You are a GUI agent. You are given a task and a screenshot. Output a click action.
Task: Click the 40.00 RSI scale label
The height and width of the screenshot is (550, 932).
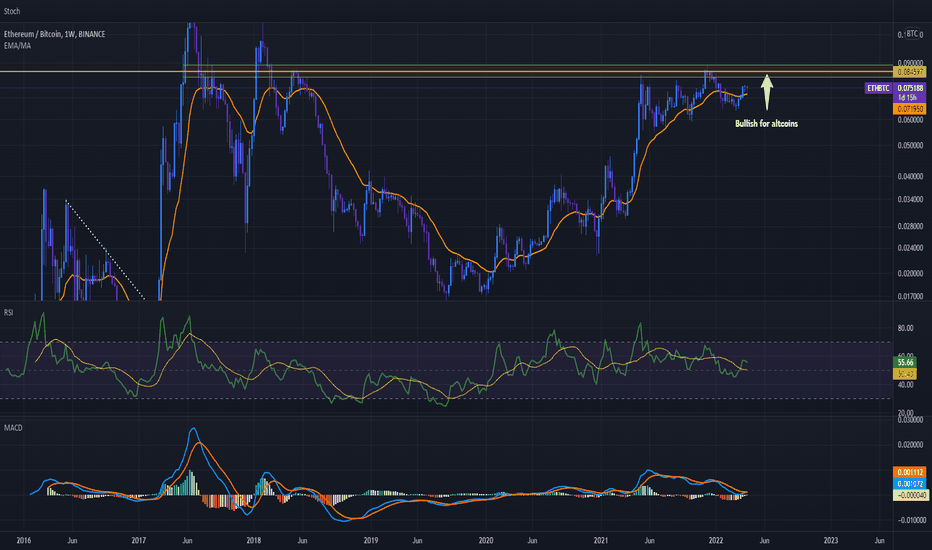pos(905,385)
